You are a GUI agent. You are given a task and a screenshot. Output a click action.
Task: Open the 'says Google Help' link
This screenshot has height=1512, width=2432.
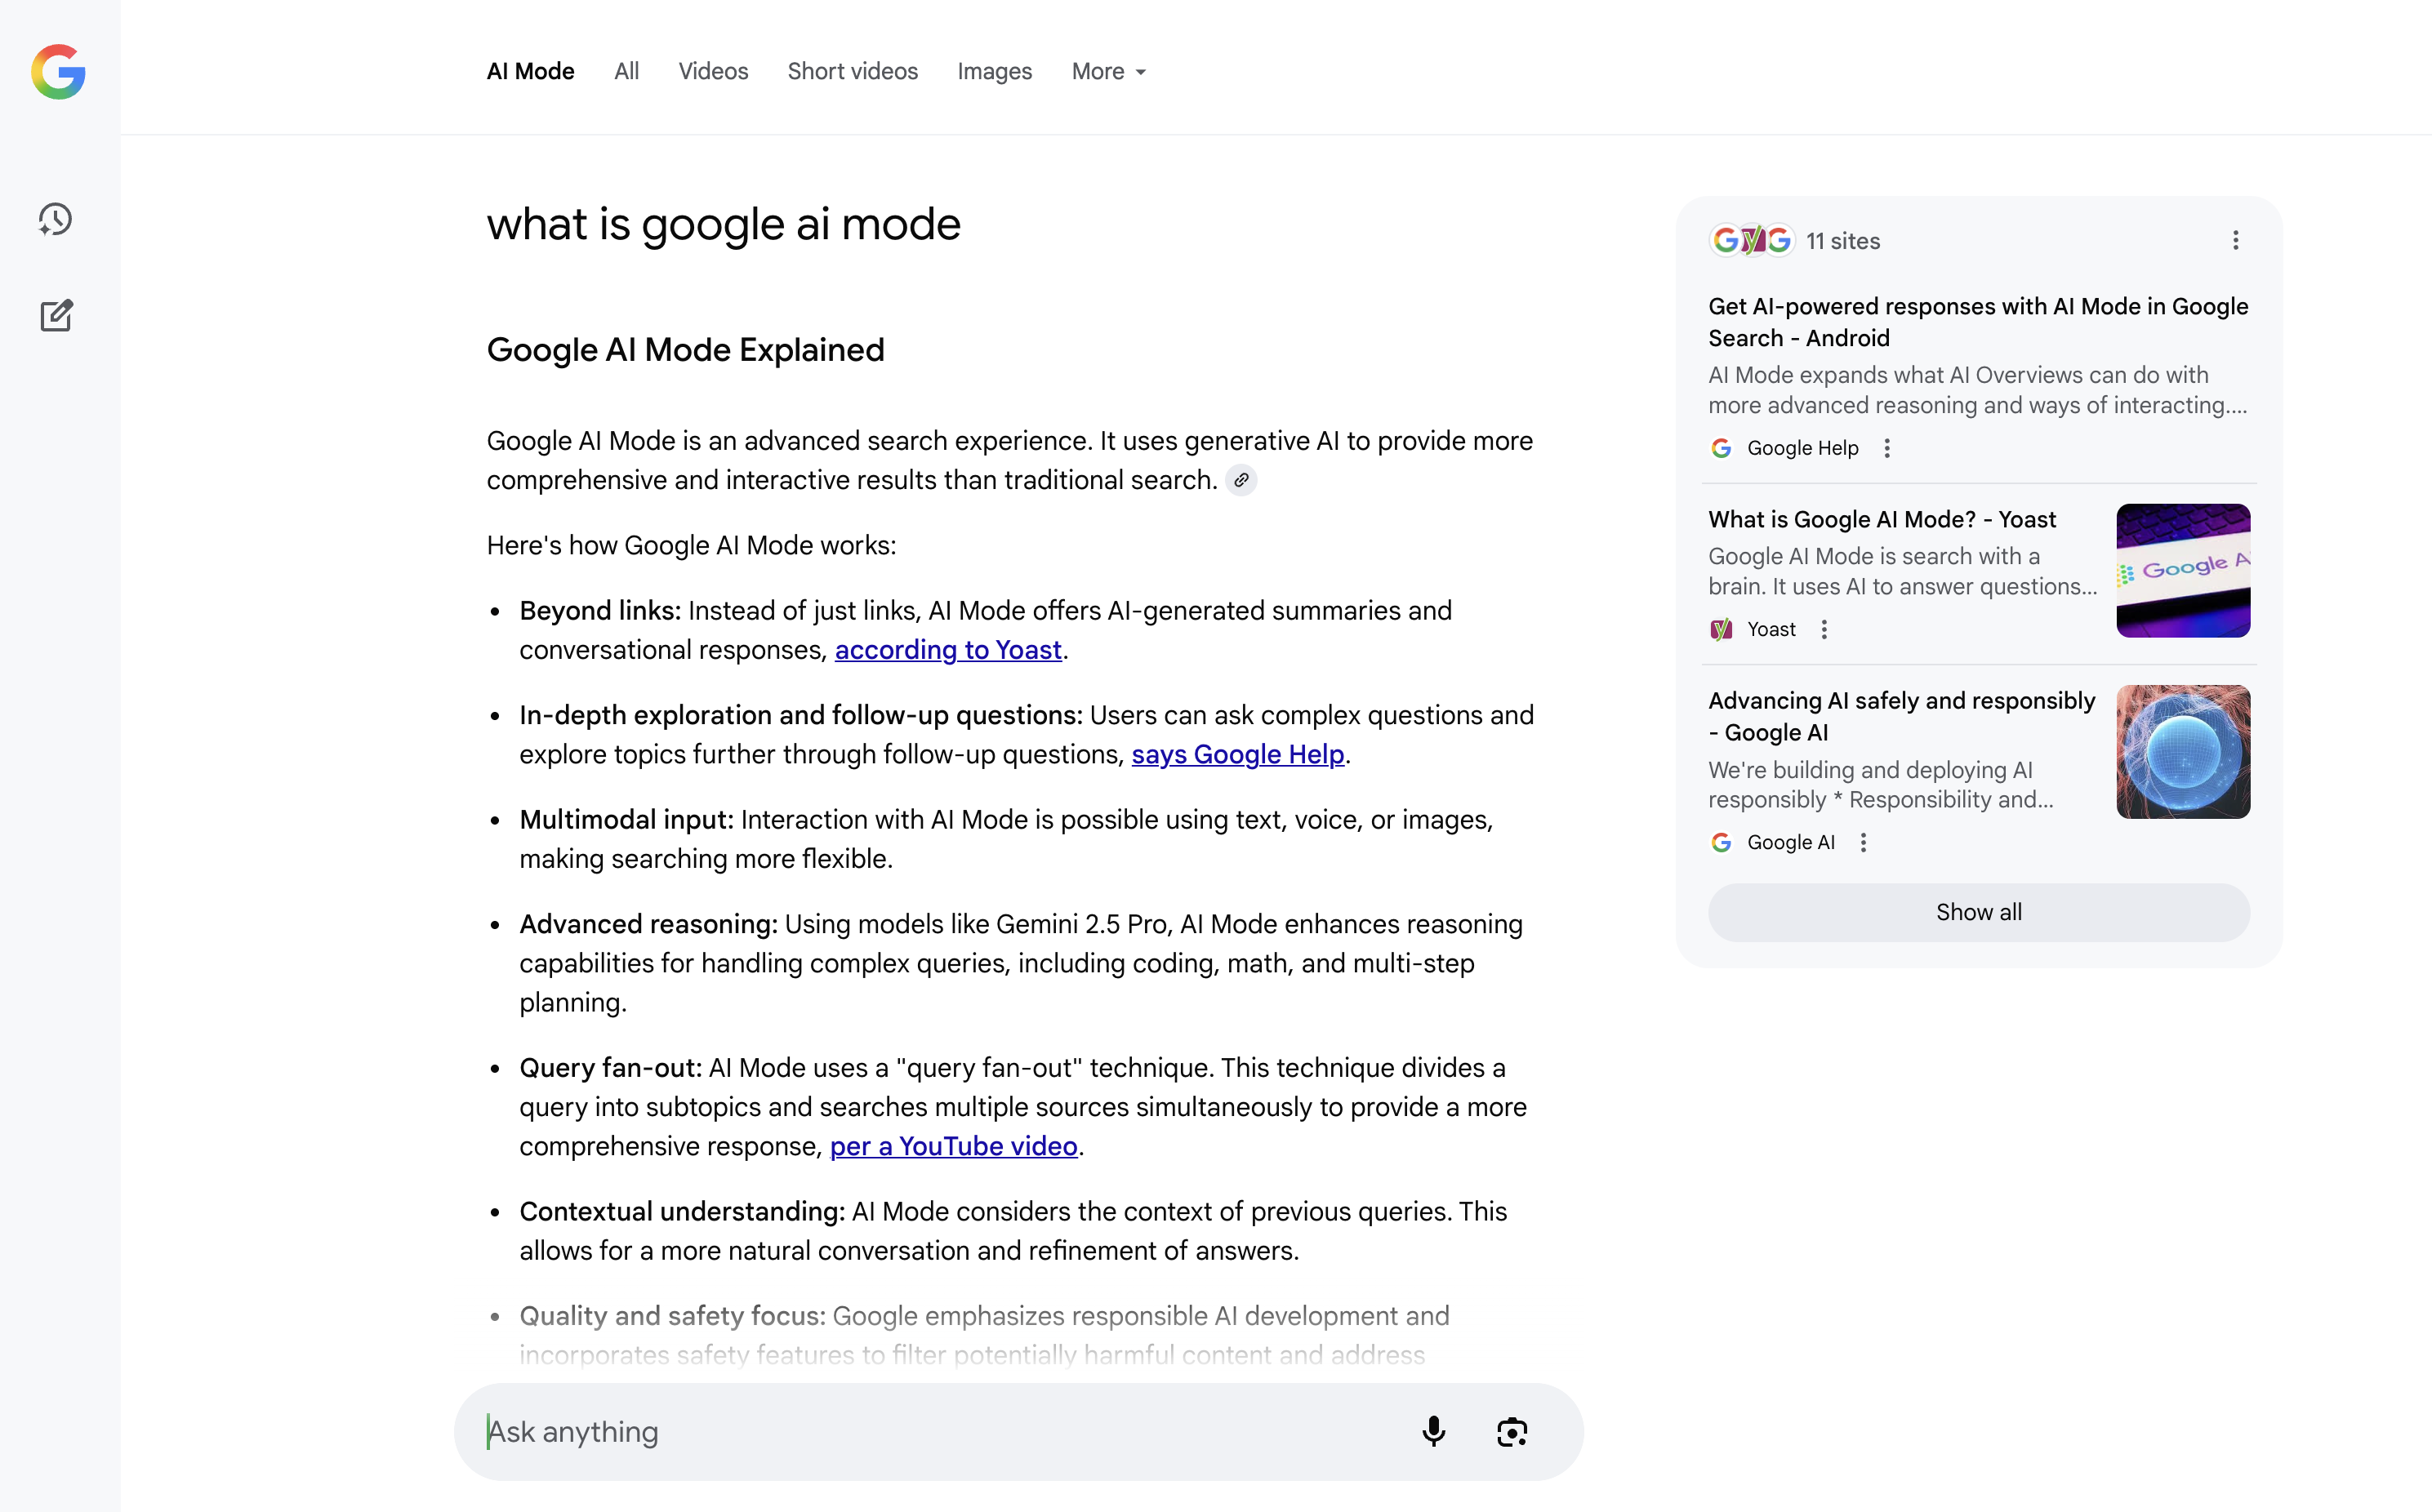[1237, 754]
